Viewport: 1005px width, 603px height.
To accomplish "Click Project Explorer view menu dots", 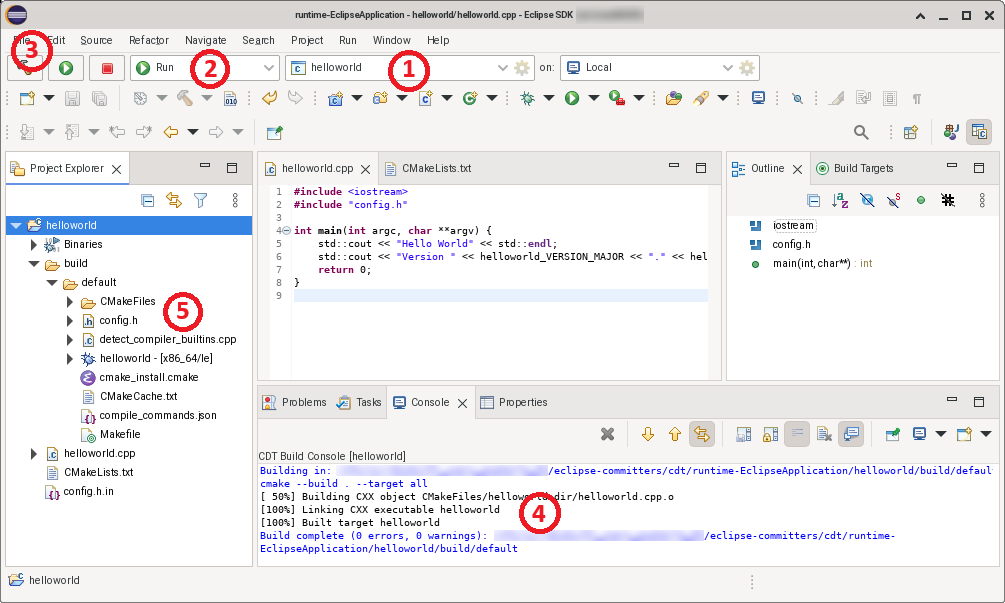I will [235, 201].
